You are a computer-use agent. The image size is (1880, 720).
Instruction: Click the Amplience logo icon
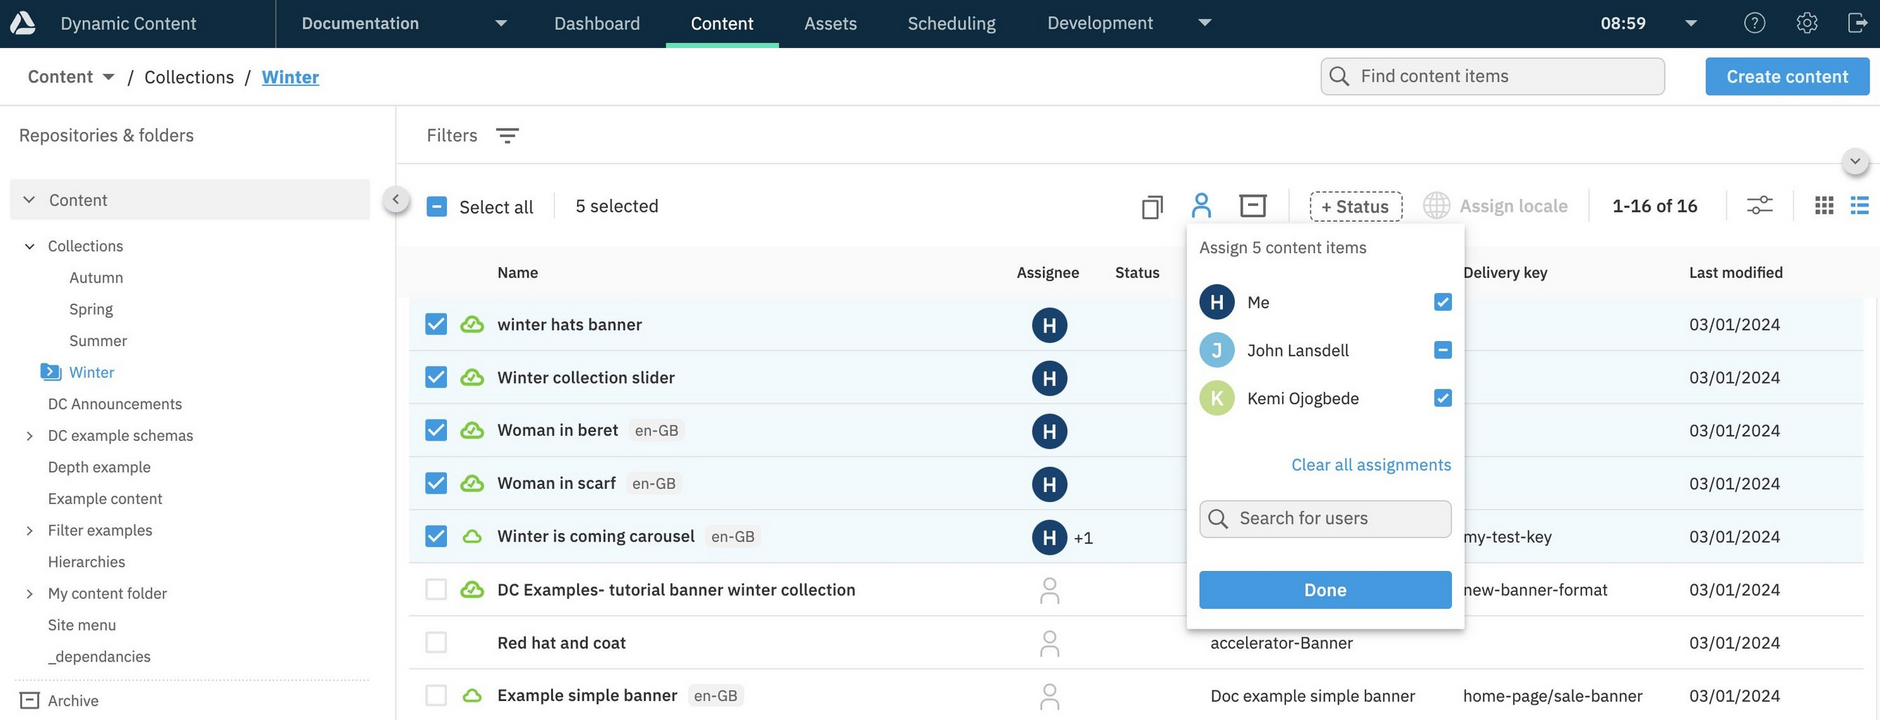click(22, 22)
